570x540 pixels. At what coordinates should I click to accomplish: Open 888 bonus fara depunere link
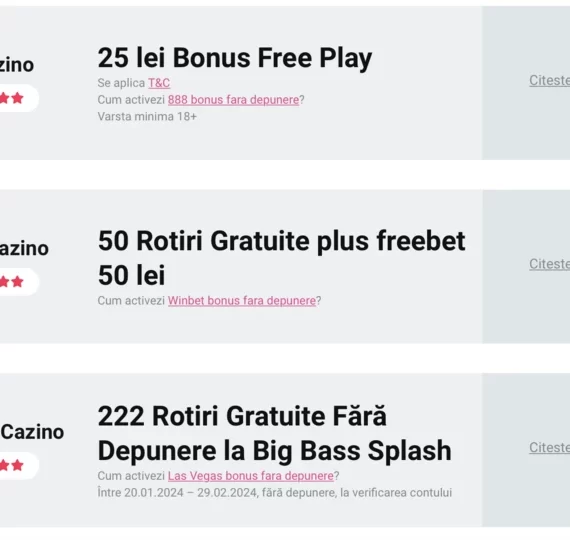[233, 100]
